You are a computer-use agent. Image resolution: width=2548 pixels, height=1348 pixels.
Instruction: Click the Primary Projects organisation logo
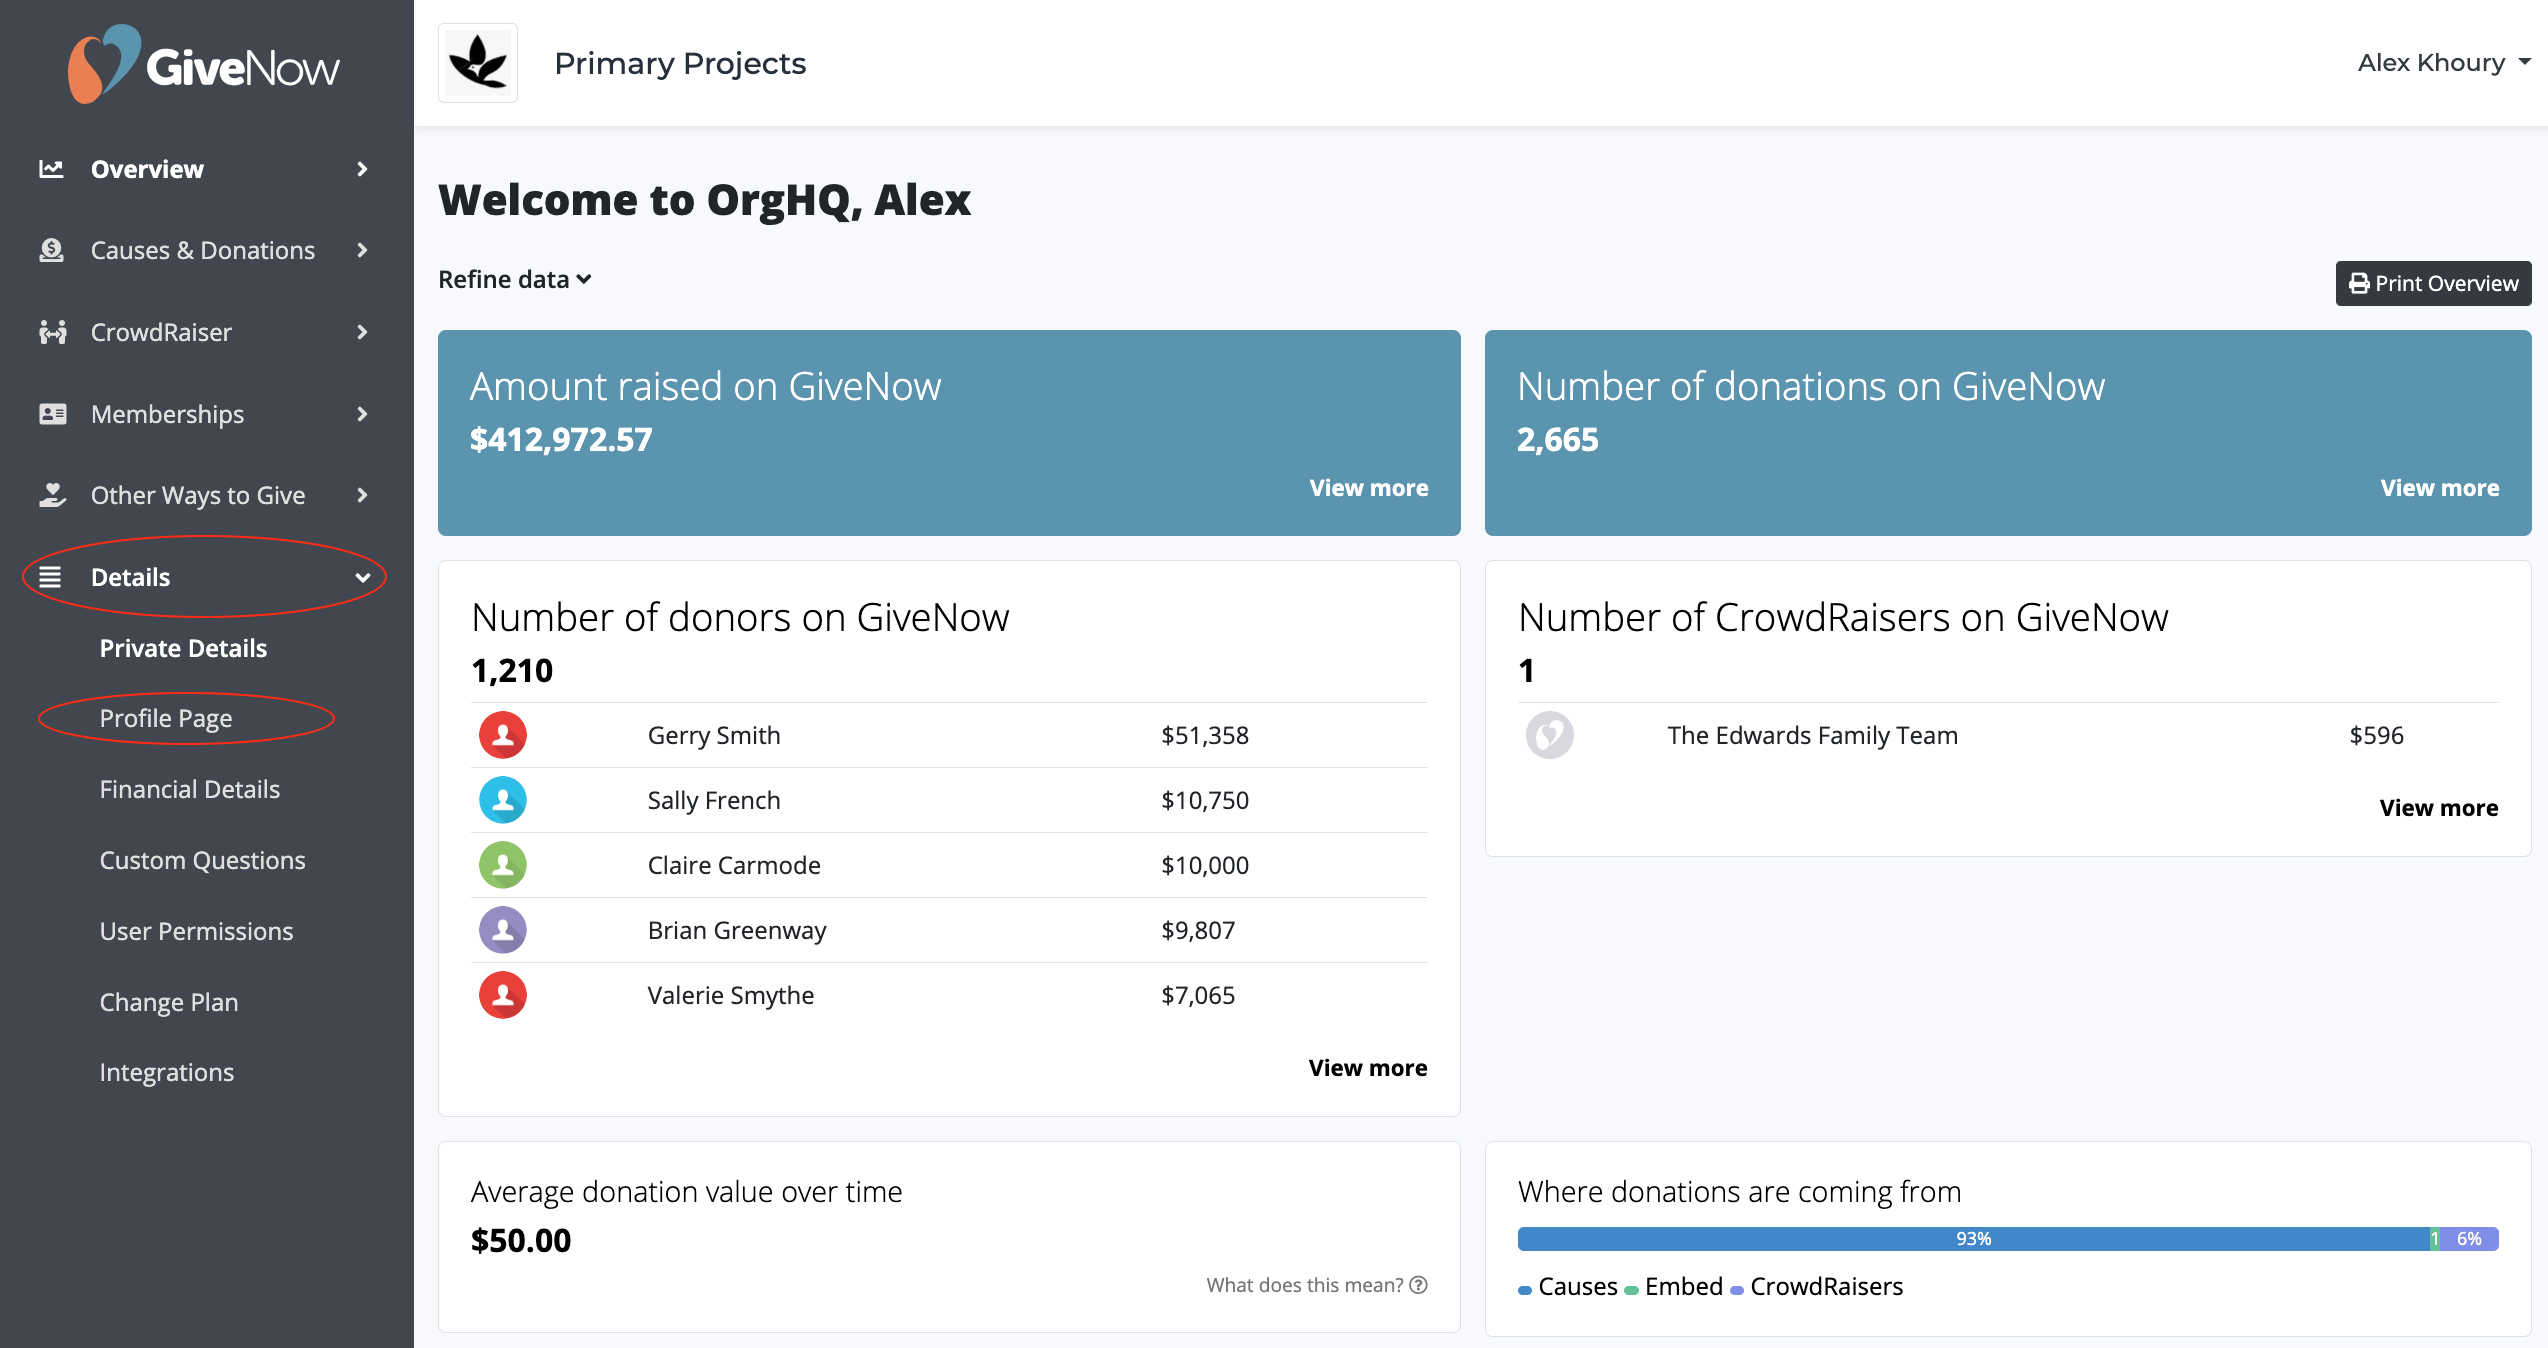pyautogui.click(x=478, y=63)
